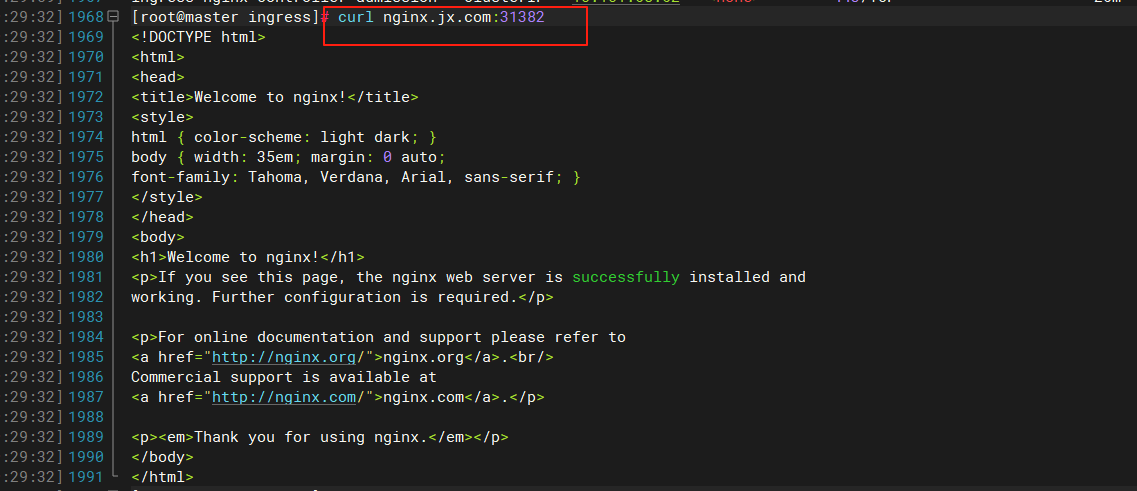Click line number 1991 in the gutter

[x=86, y=476]
